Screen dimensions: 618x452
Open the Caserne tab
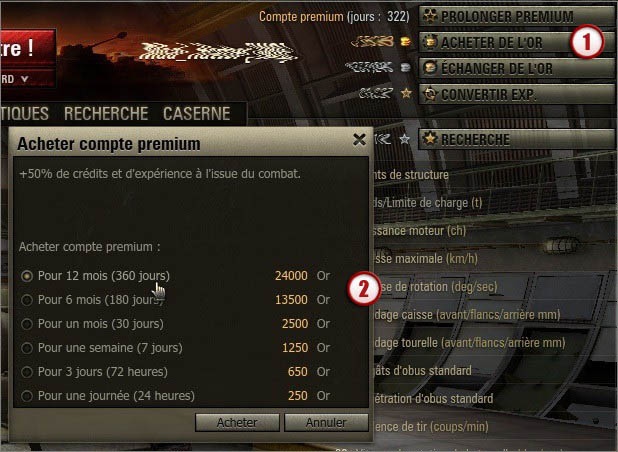pos(197,113)
